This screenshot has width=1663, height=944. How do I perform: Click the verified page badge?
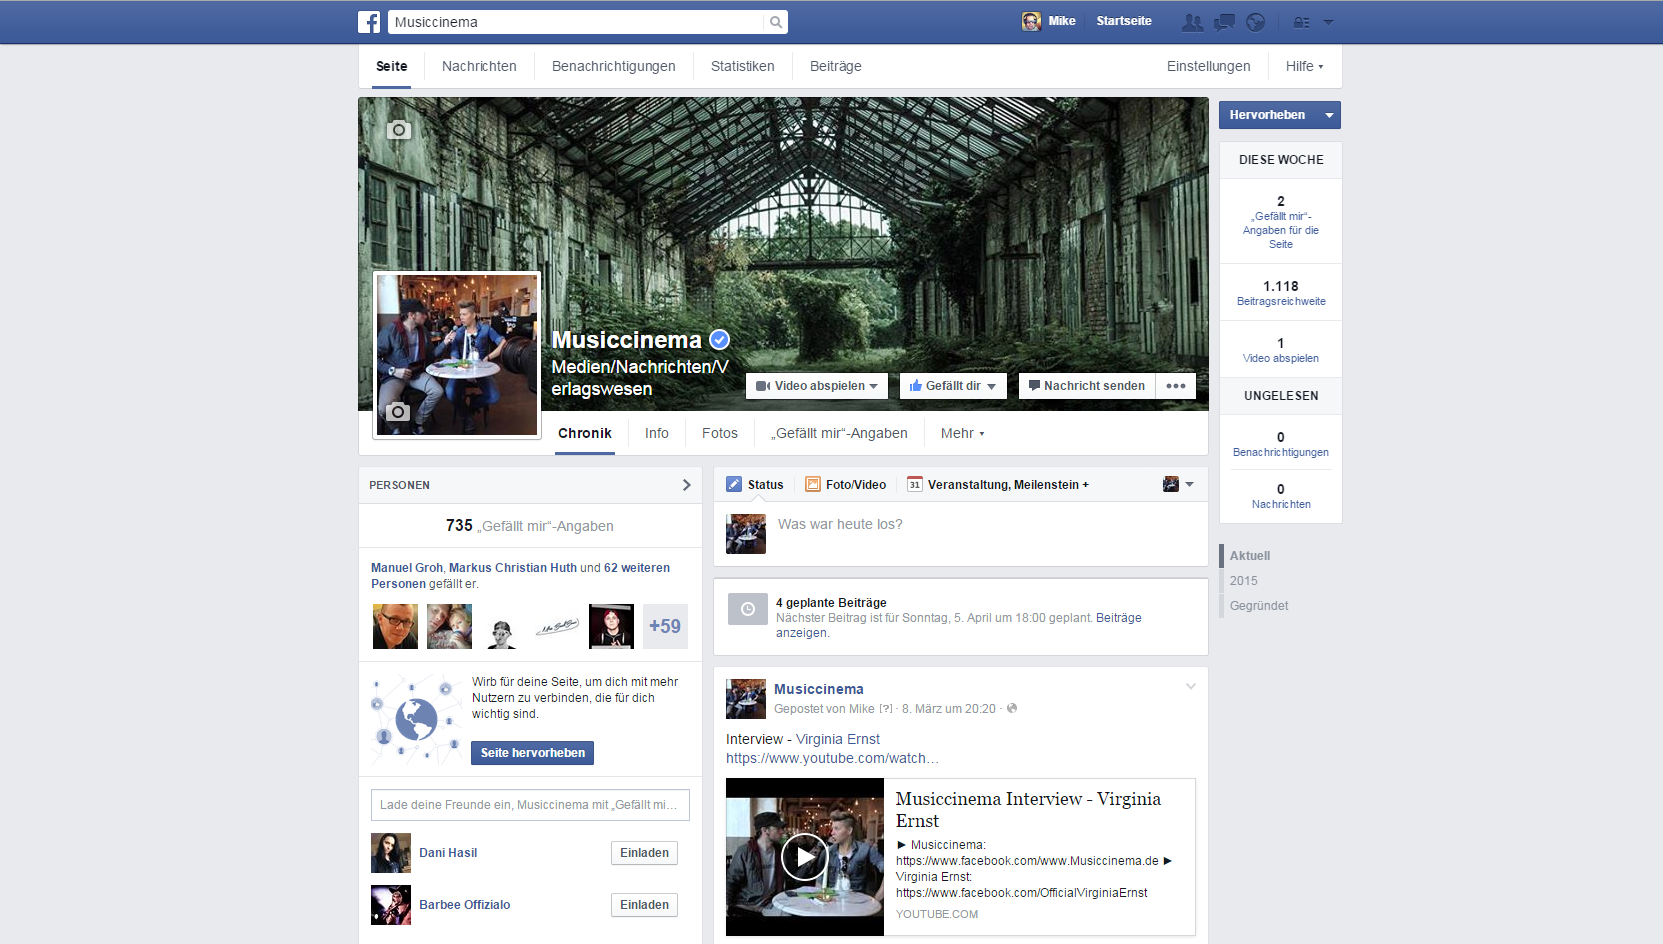coord(719,340)
